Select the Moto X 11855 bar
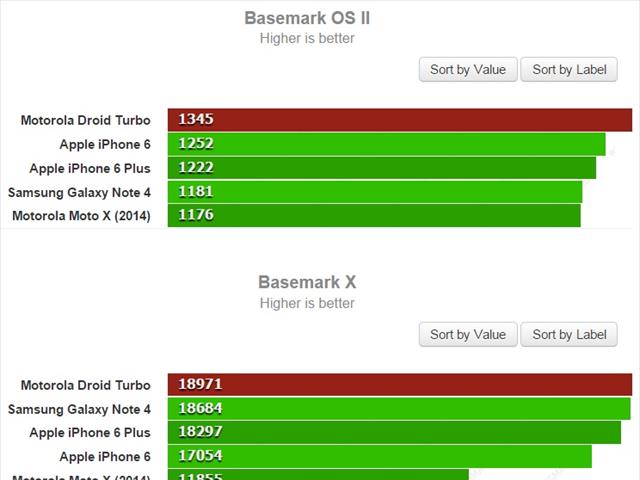 [x=318, y=475]
